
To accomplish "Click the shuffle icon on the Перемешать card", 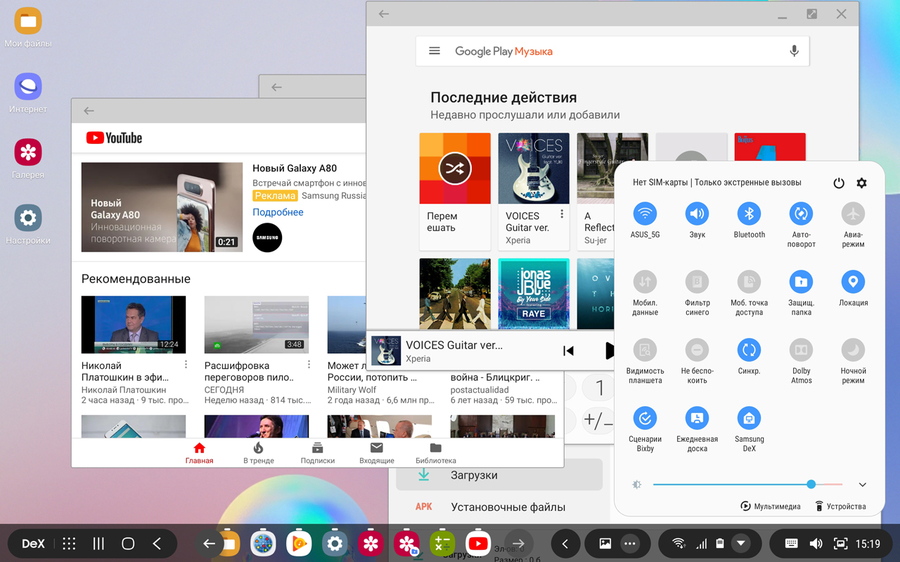I will pos(455,168).
